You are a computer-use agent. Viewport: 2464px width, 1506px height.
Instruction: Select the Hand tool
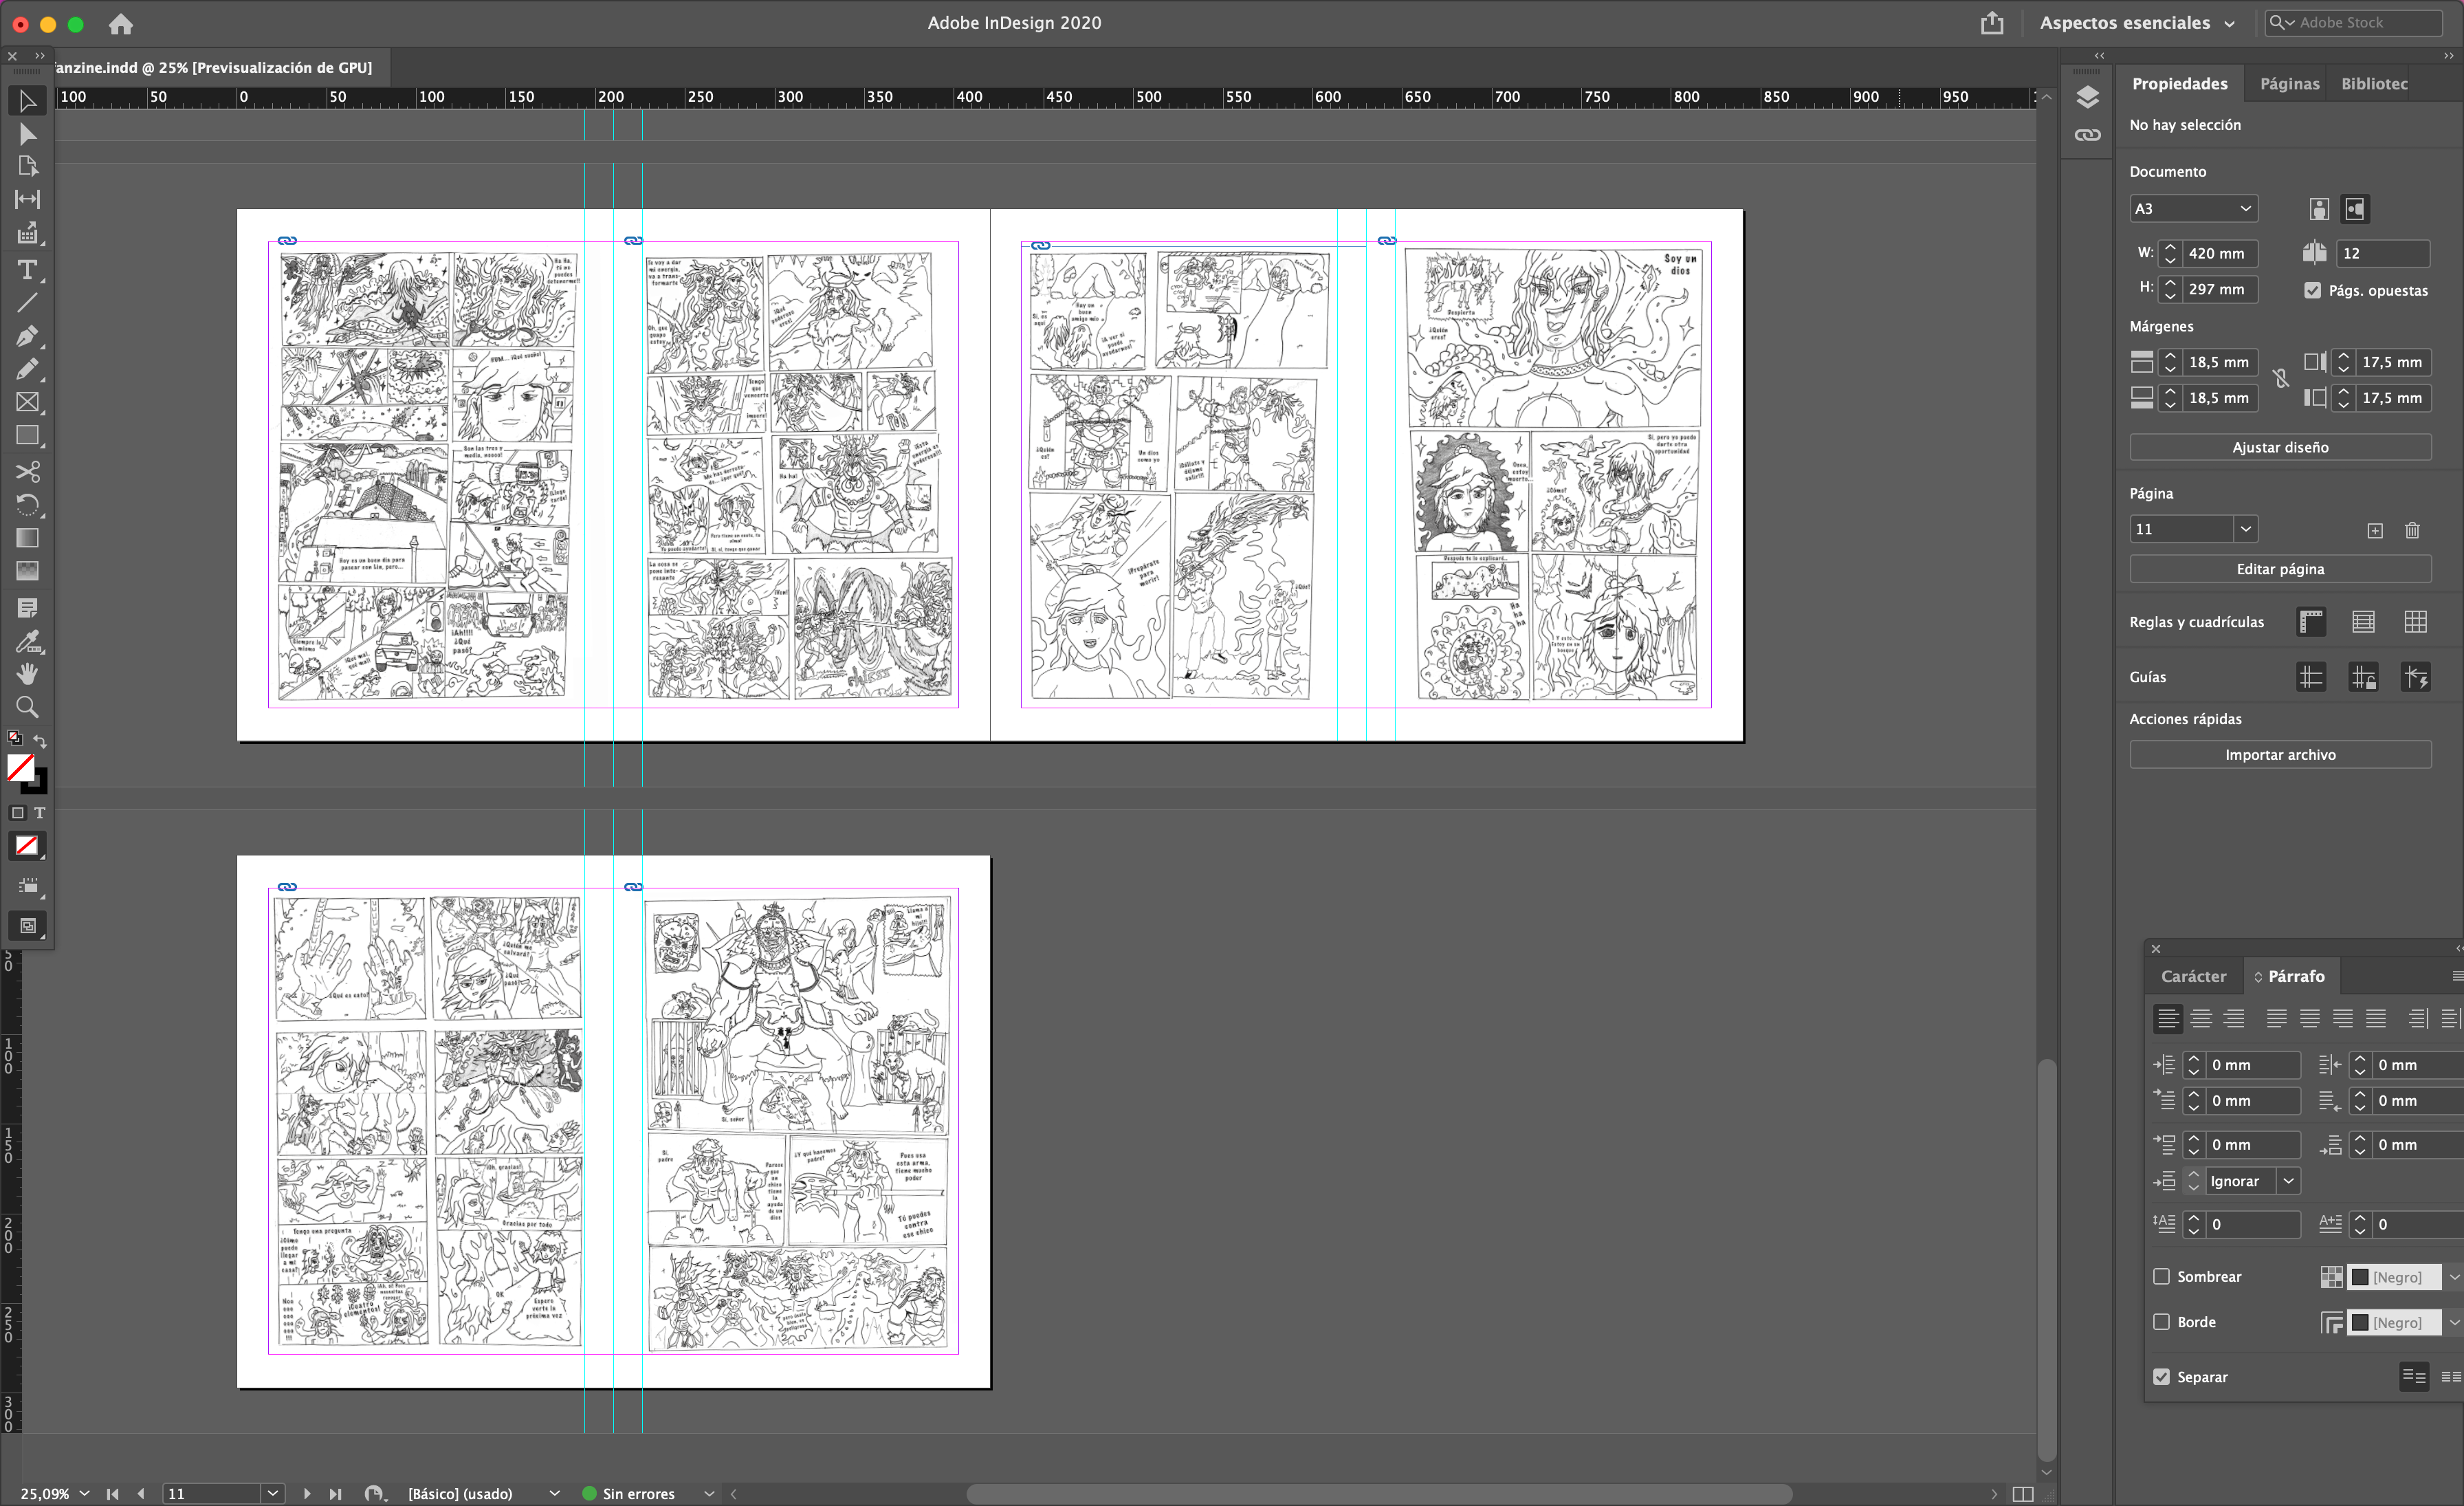(27, 674)
